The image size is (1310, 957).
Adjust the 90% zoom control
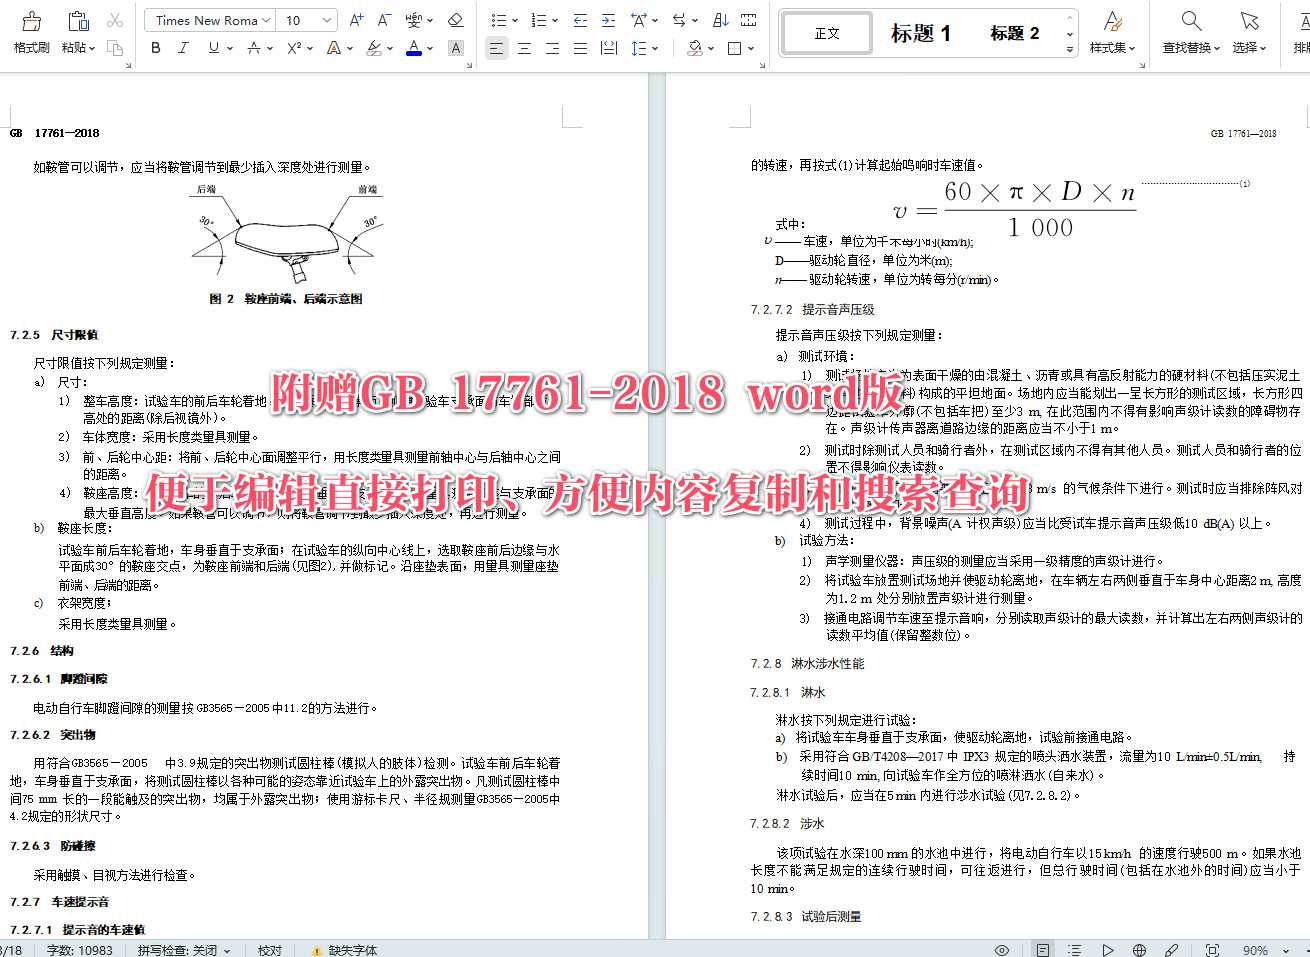[x=1256, y=950]
